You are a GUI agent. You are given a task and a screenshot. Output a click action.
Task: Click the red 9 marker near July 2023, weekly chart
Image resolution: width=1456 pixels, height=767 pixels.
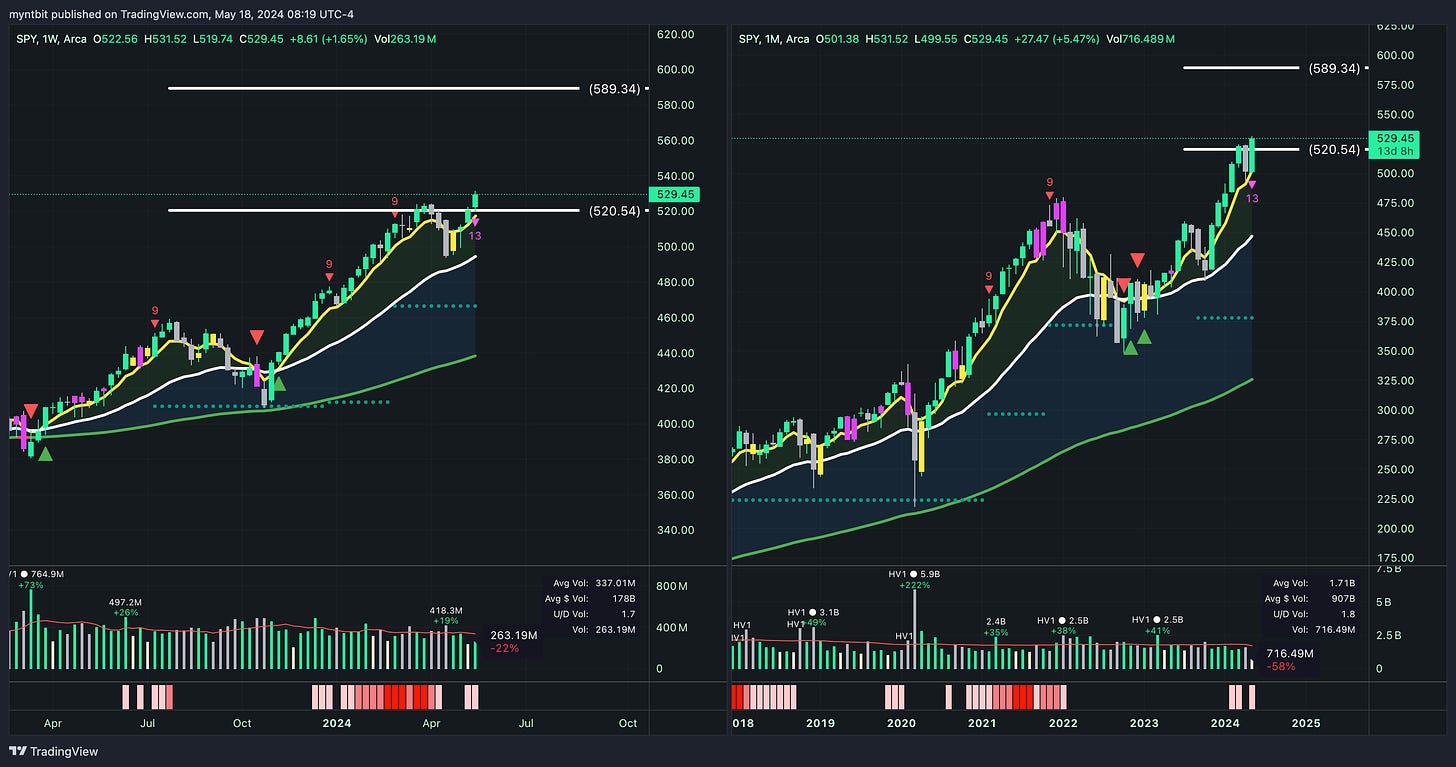click(x=155, y=311)
